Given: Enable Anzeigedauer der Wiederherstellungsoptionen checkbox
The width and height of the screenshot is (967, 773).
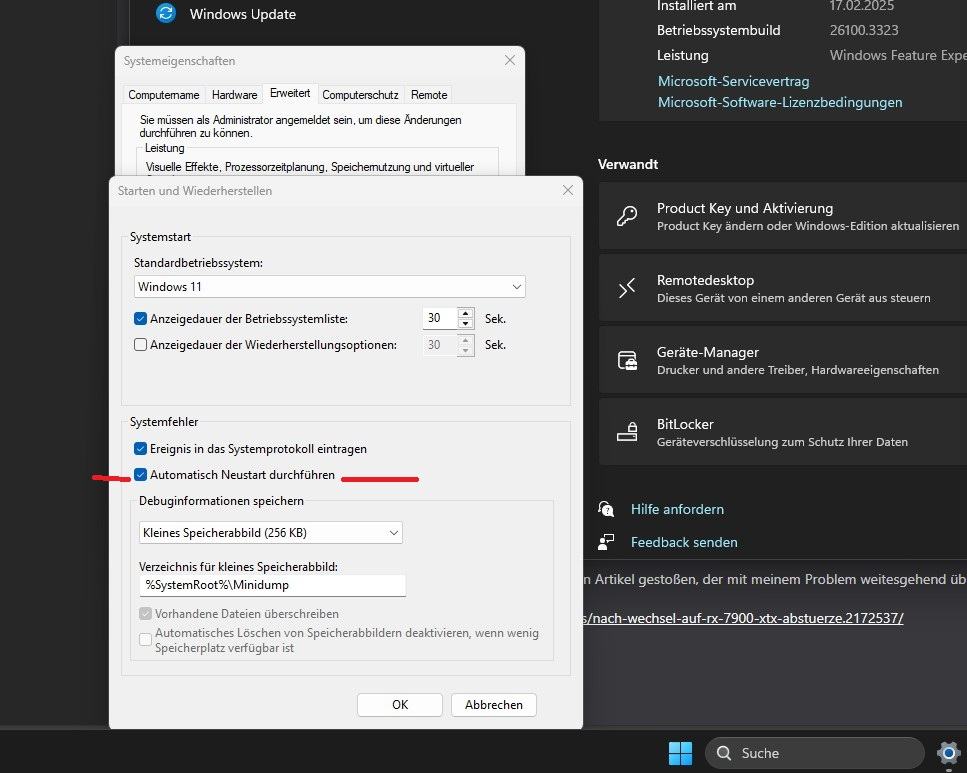Looking at the screenshot, I should click(x=140, y=344).
